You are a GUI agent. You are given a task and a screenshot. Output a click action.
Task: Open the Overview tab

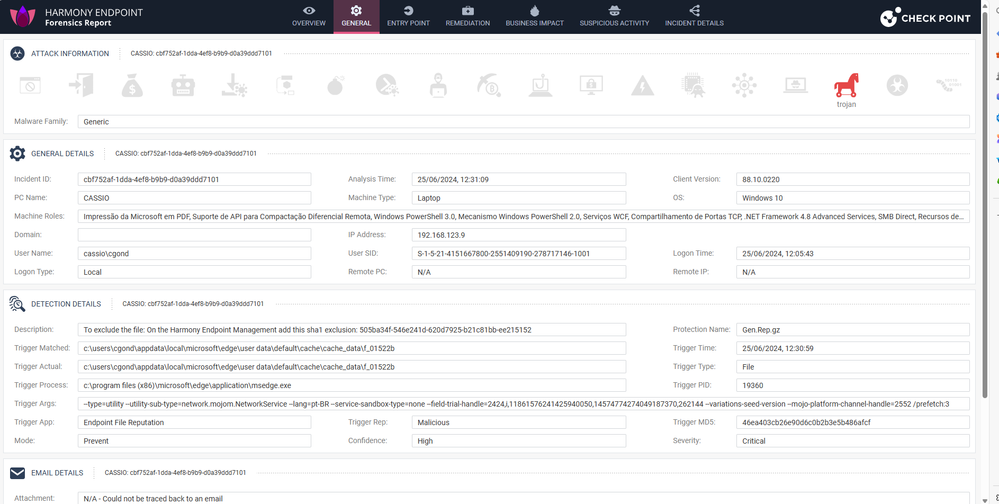308,16
